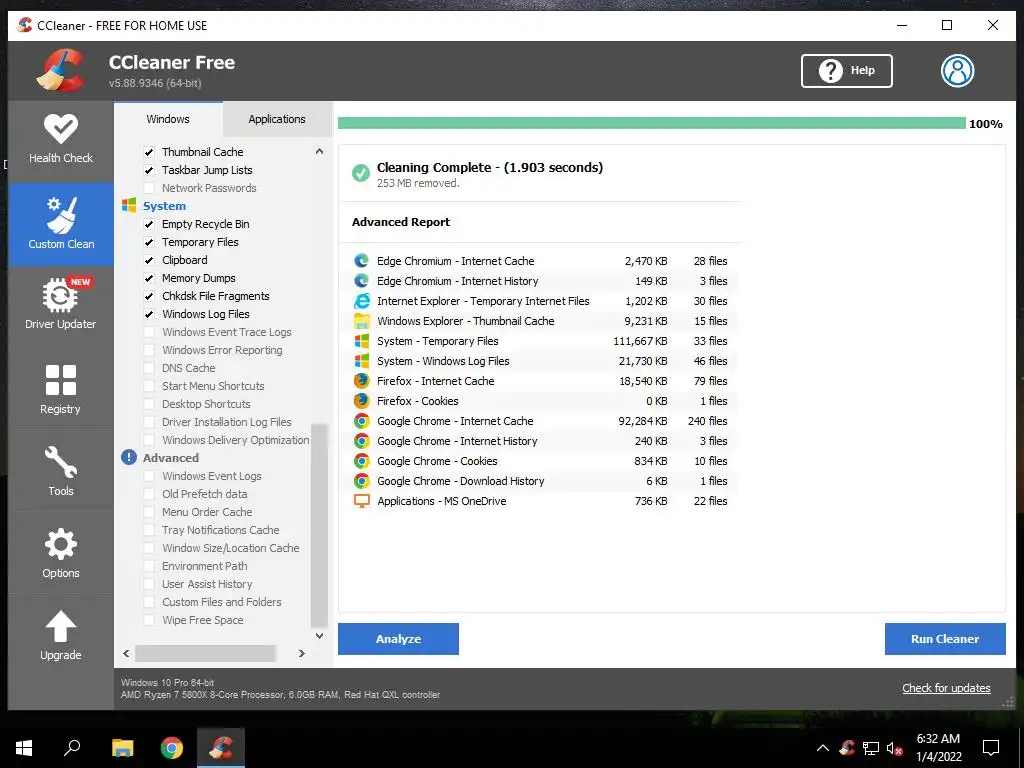The image size is (1024, 768).
Task: Open File Explorer from taskbar
Action: click(122, 748)
